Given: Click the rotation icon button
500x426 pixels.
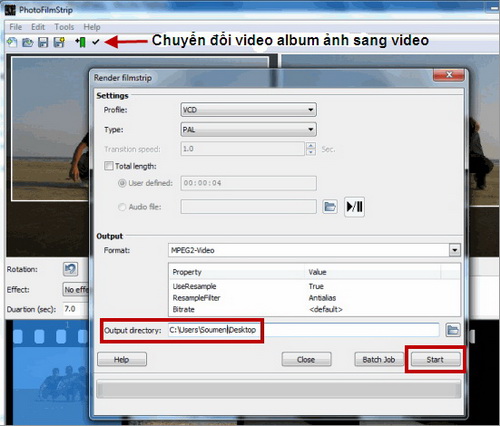Looking at the screenshot, I should click(x=70, y=269).
